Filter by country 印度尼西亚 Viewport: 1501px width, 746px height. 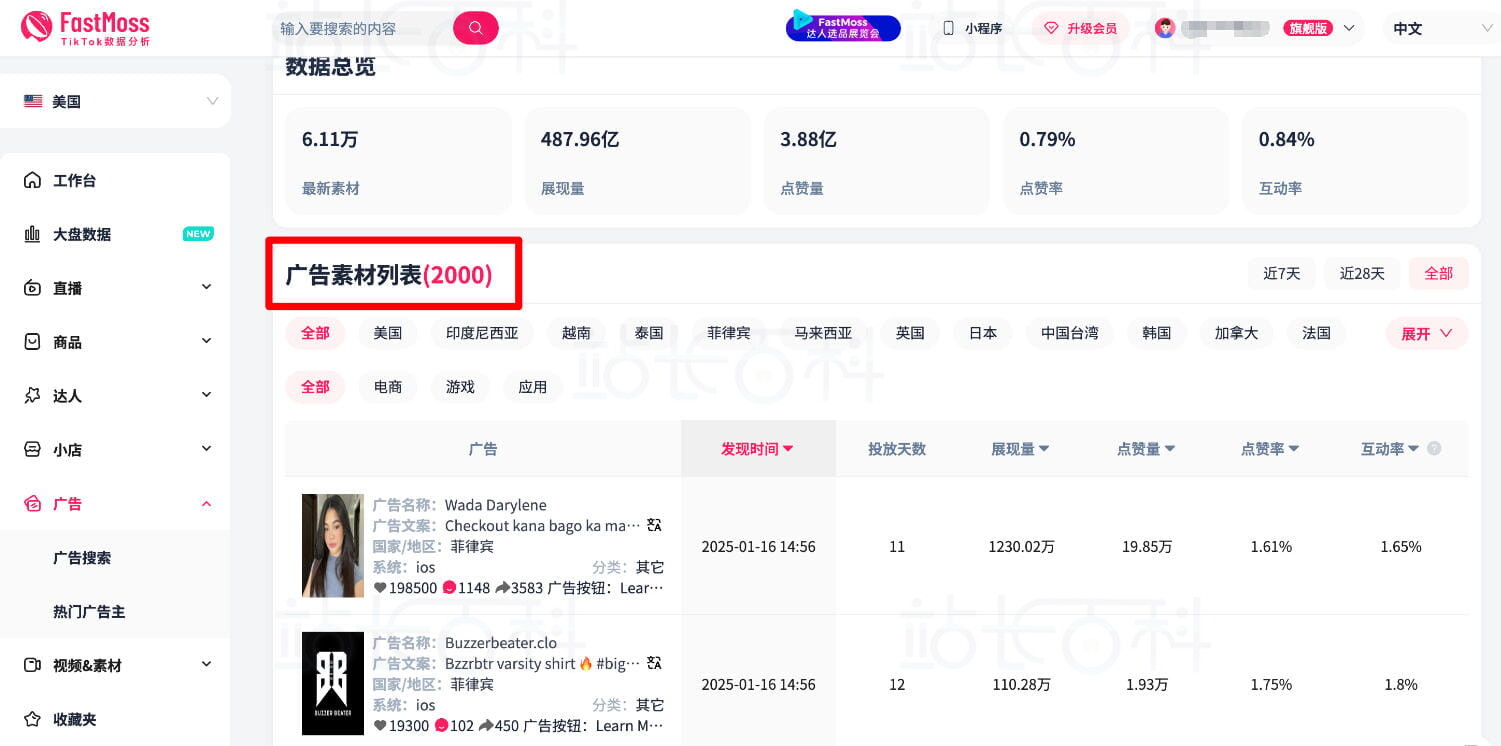[x=482, y=333]
